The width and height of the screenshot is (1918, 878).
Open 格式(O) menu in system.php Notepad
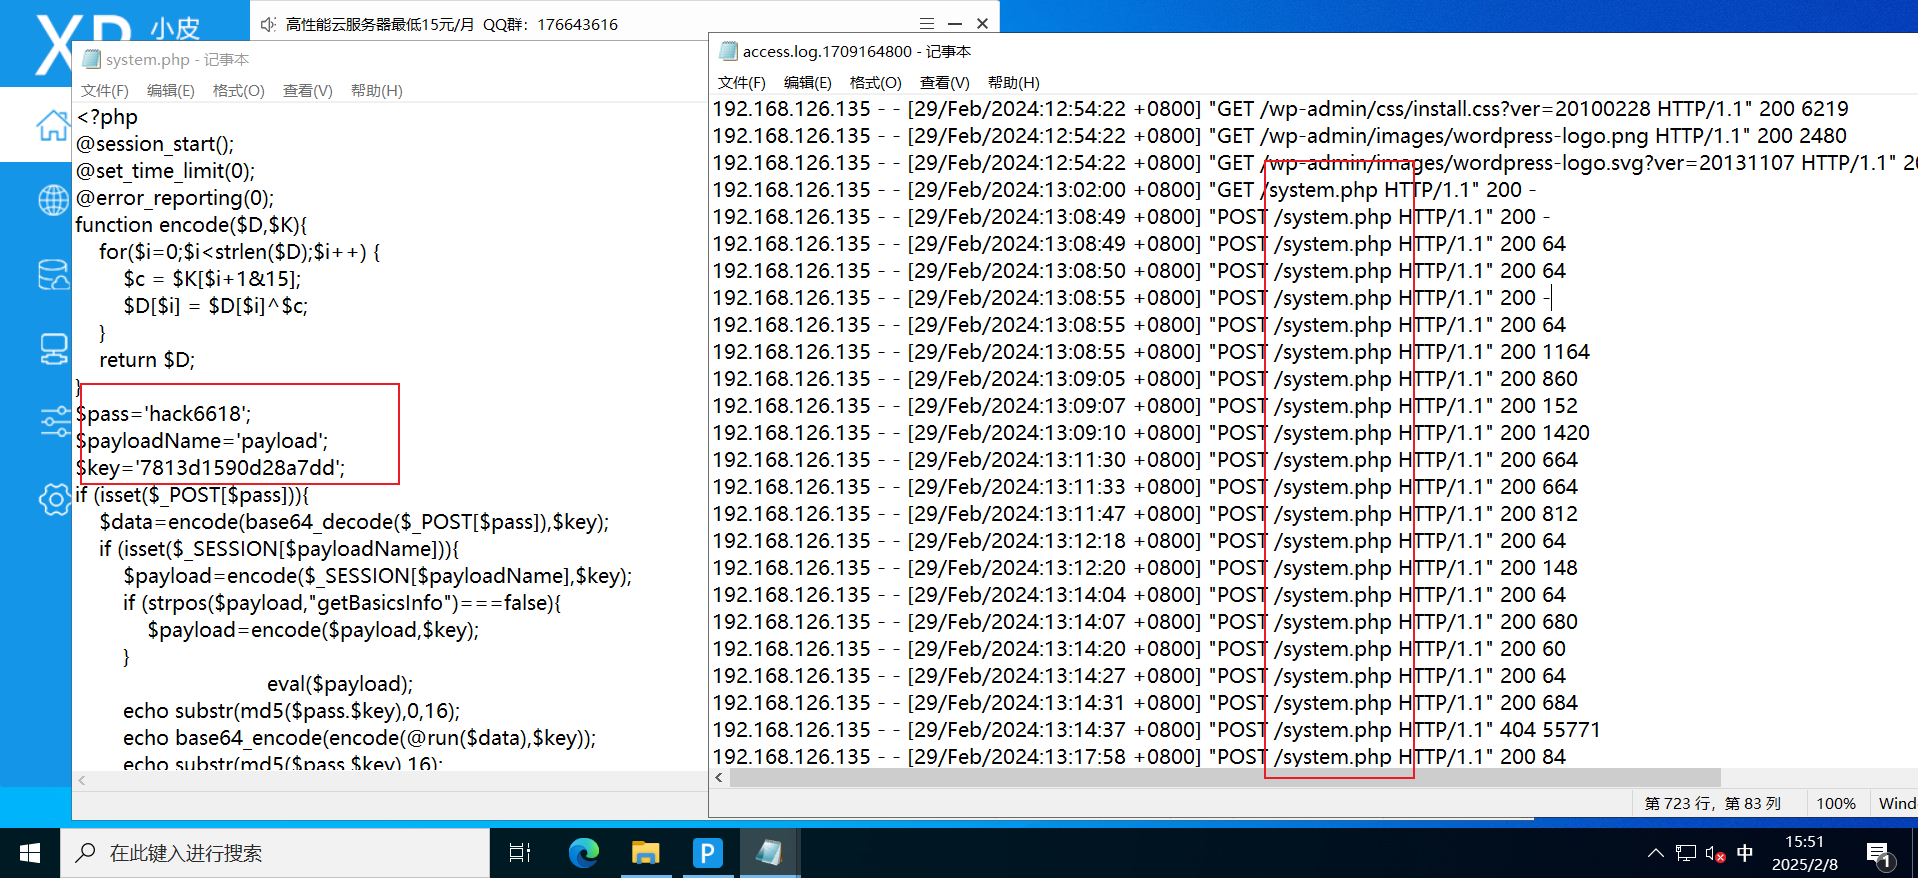tap(239, 91)
